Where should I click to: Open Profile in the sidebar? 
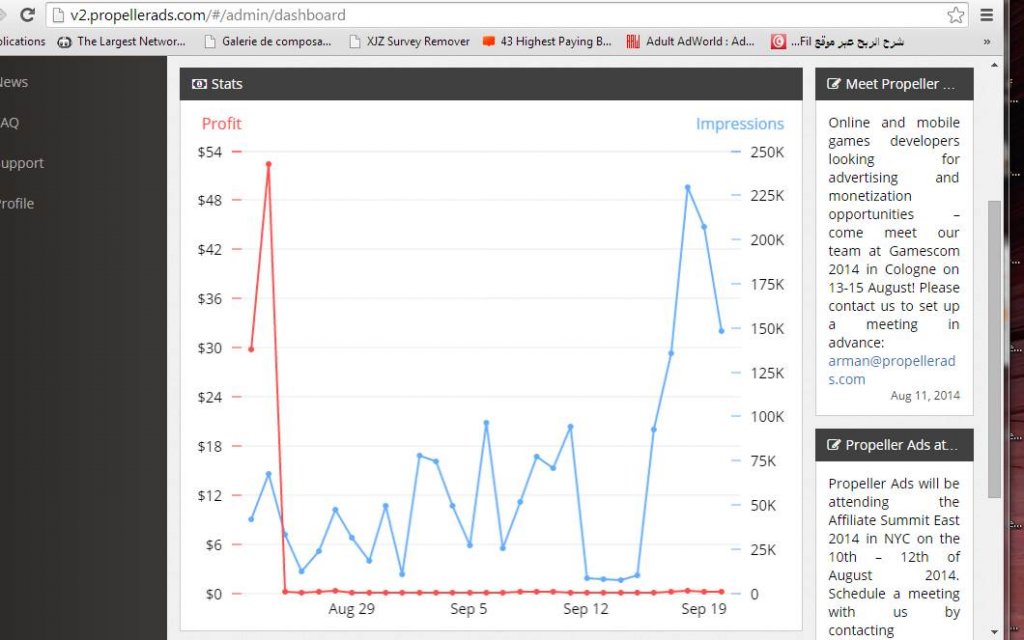click(x=17, y=203)
